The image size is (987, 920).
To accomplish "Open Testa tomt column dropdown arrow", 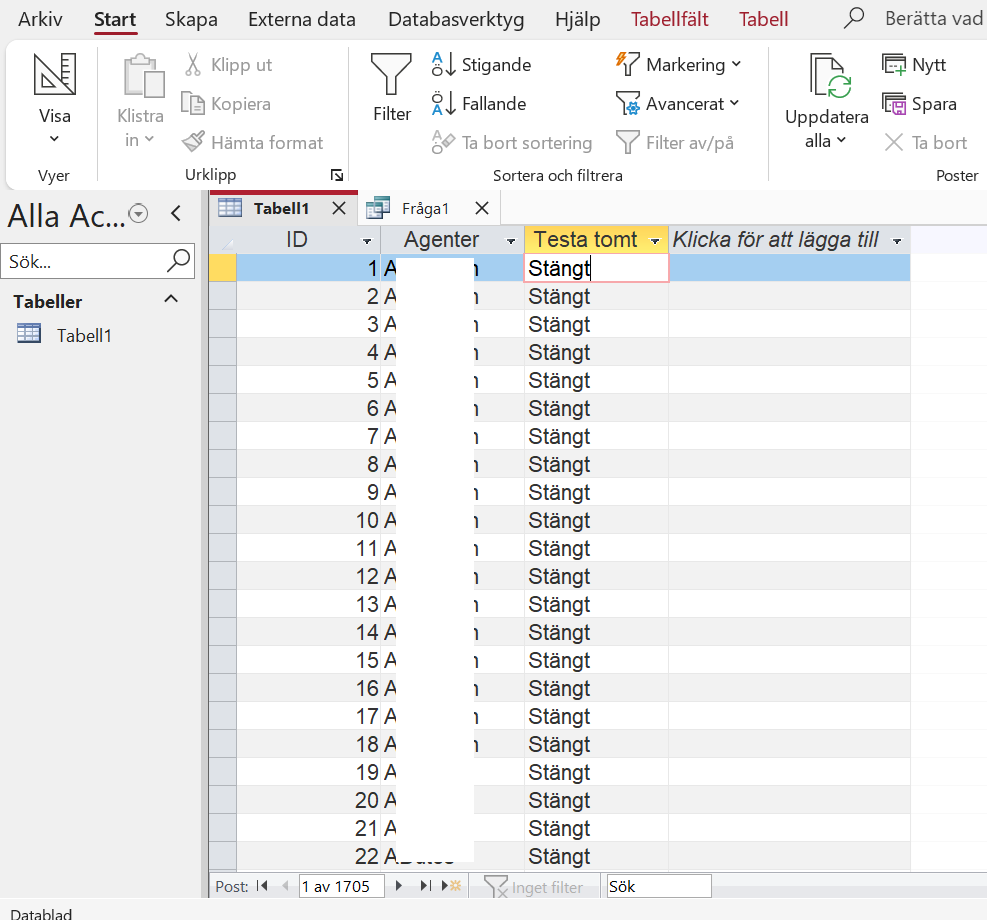I will 655,241.
